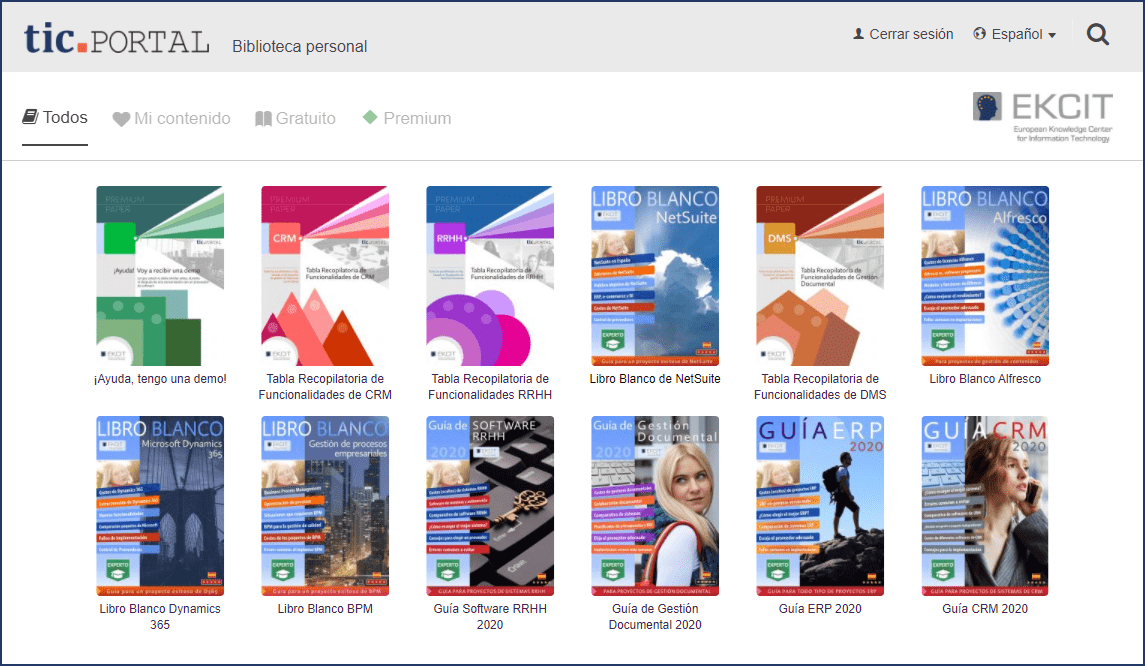Switch to the Gratuito tab
This screenshot has height=666, width=1145.
coord(295,118)
